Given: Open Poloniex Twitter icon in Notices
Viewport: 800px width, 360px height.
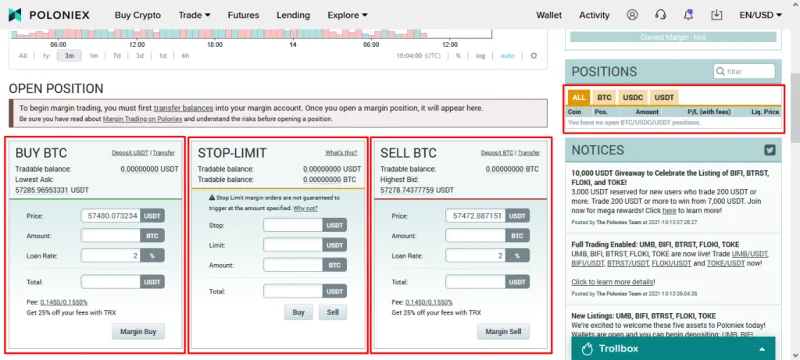Looking at the screenshot, I should click(x=769, y=150).
